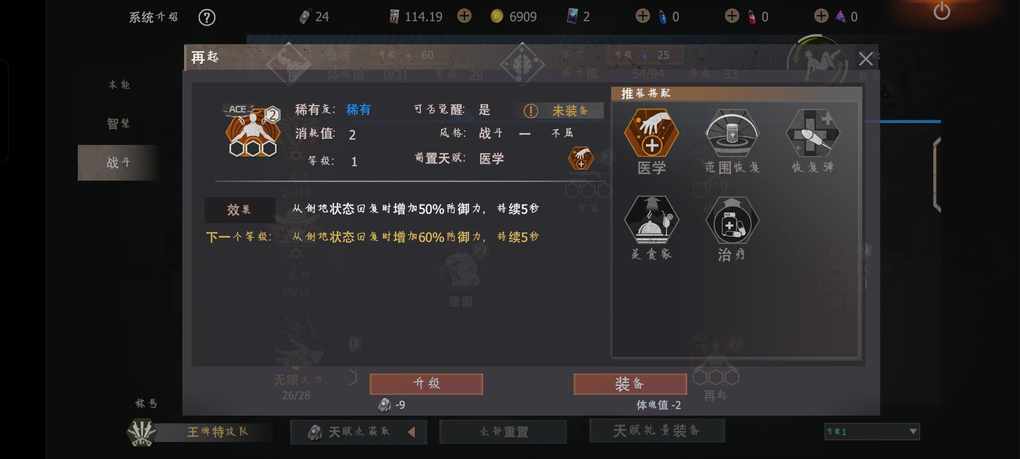Screen dimensions: 1020x459
Task: Click the prerequisite 医学 talent small icon
Action: (x=581, y=159)
